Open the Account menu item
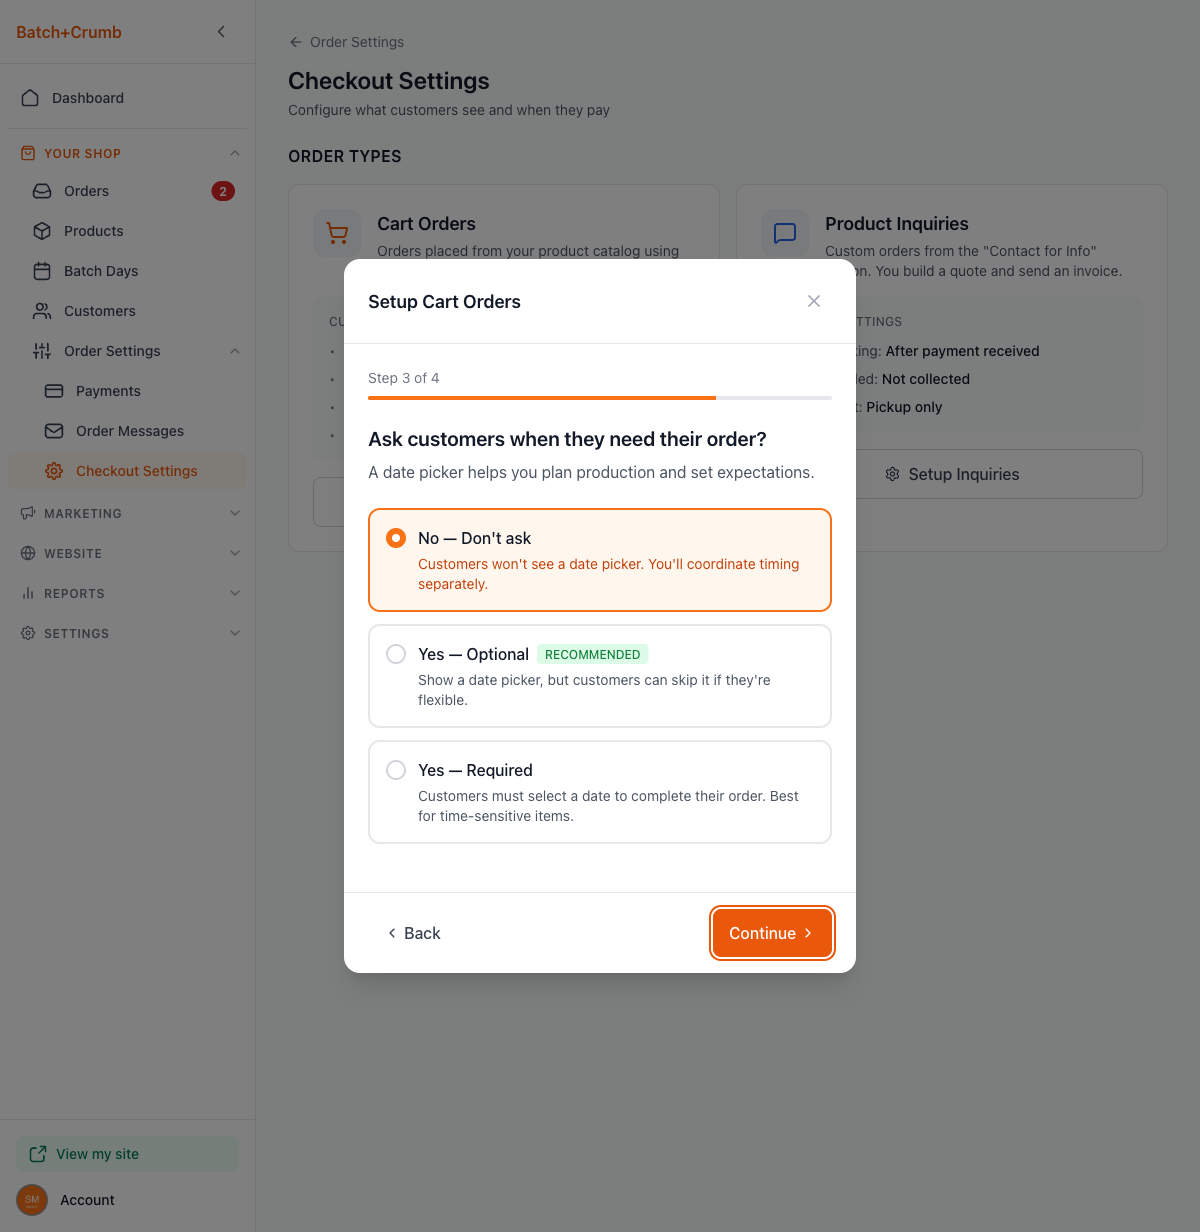This screenshot has height=1232, width=1200. 87,1200
